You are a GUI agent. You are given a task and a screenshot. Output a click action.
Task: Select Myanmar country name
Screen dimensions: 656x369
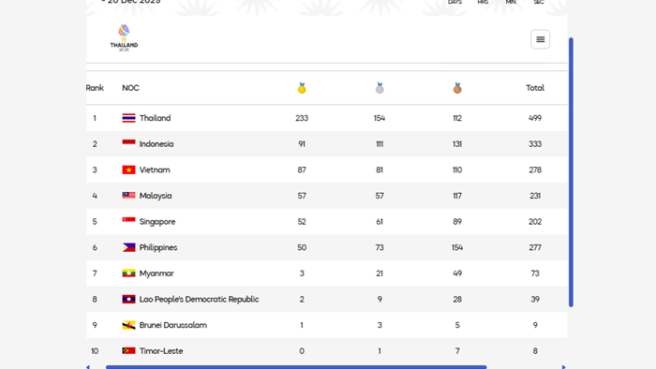(x=156, y=274)
